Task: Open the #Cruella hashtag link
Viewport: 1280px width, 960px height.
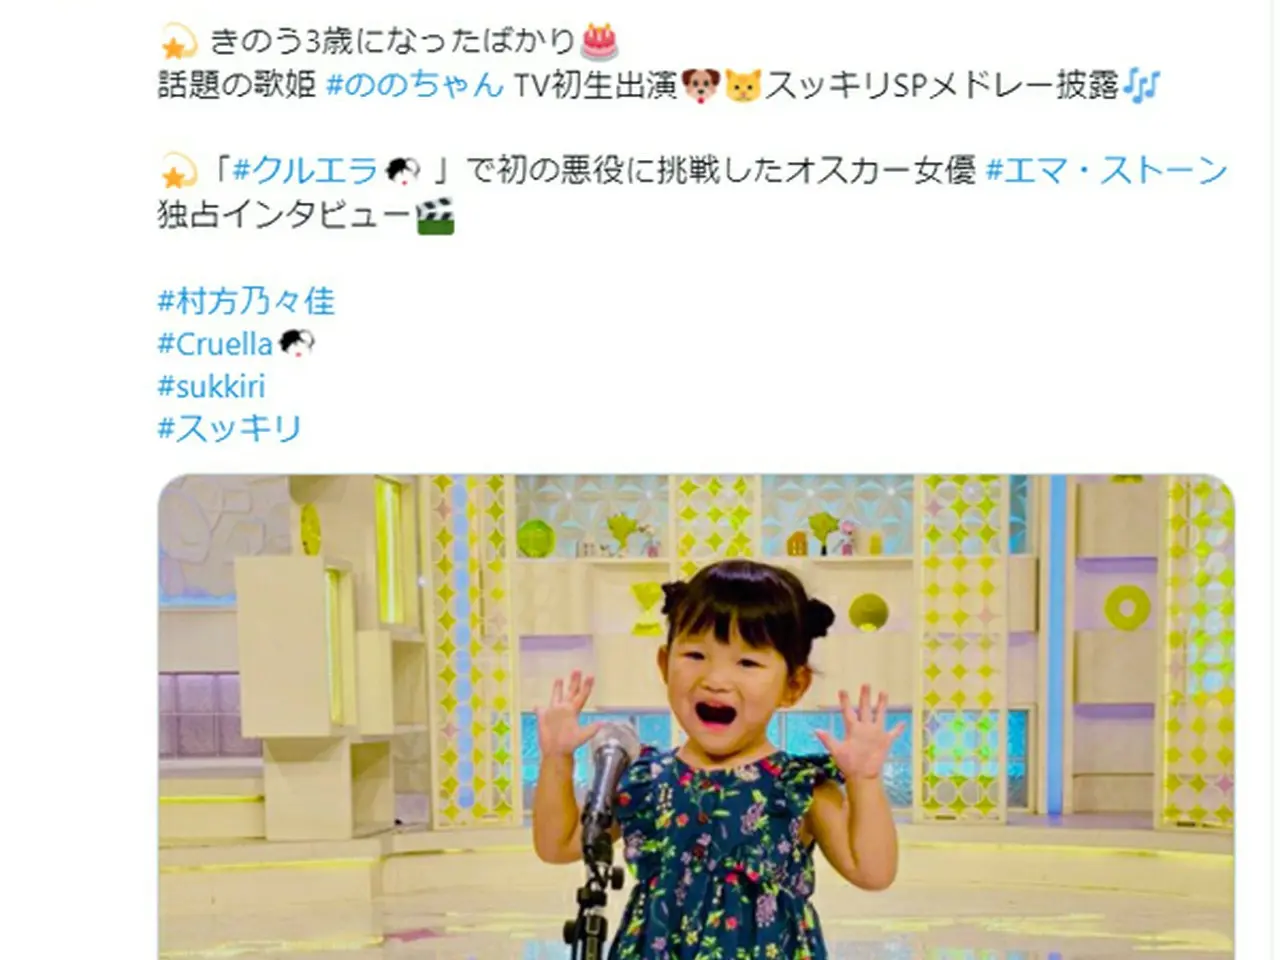Action: [215, 344]
